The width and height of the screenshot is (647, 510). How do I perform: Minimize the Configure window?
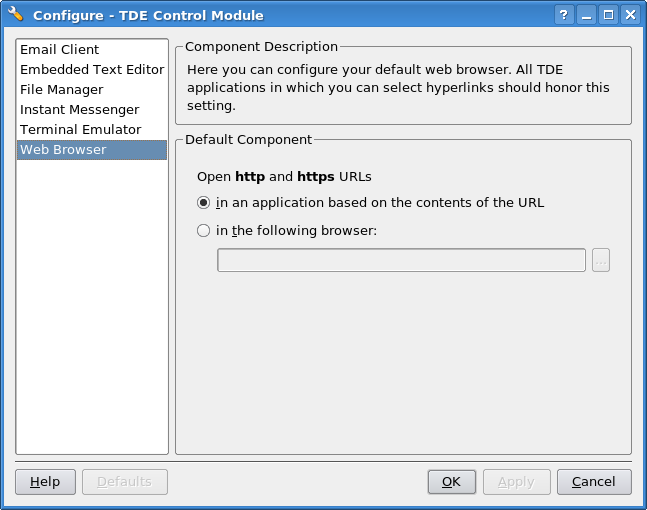[586, 15]
